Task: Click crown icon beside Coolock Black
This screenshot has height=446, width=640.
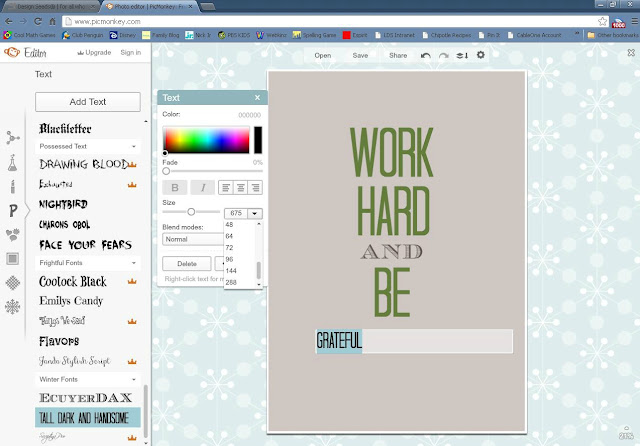Action: 132,281
